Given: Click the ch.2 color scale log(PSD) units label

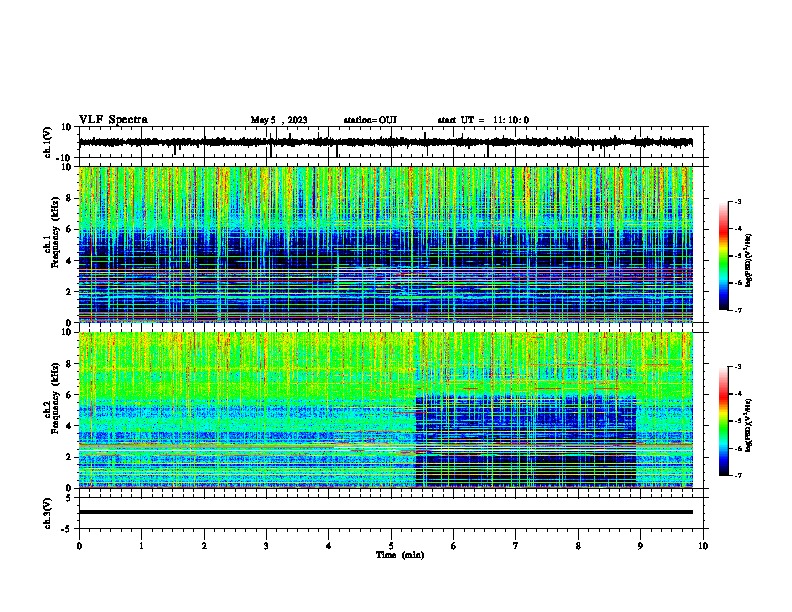Looking at the screenshot, I should [x=749, y=426].
